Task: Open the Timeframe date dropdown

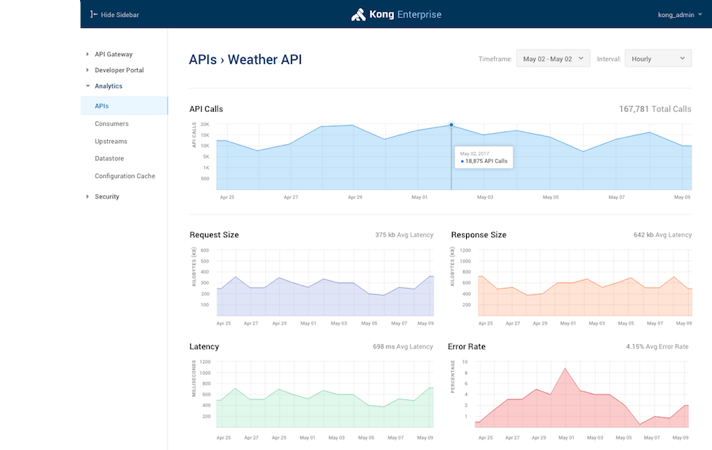Action: [553, 59]
